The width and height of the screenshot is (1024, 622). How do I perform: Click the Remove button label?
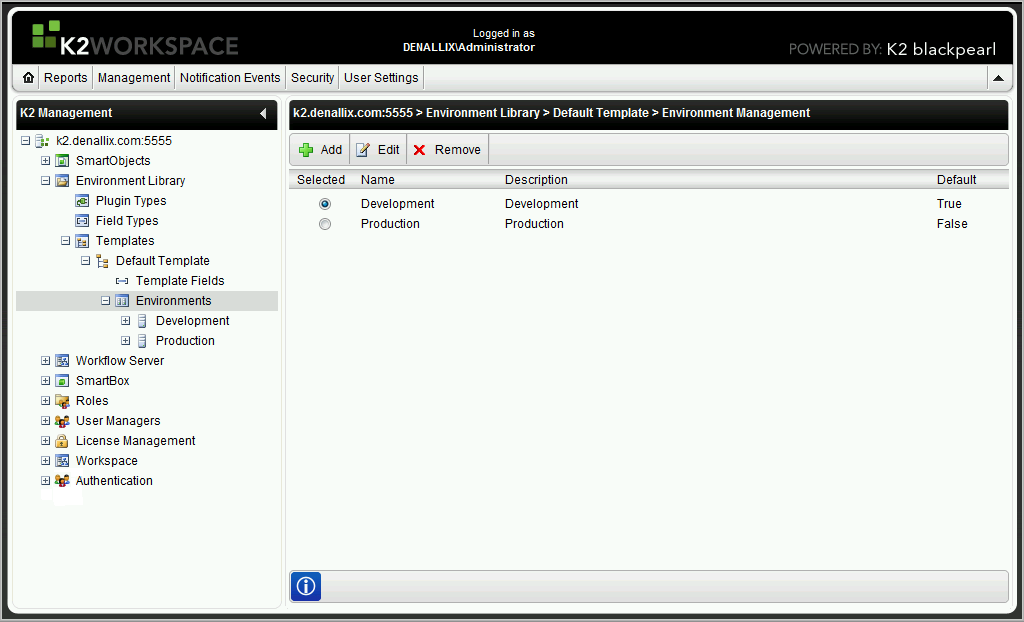(x=458, y=150)
